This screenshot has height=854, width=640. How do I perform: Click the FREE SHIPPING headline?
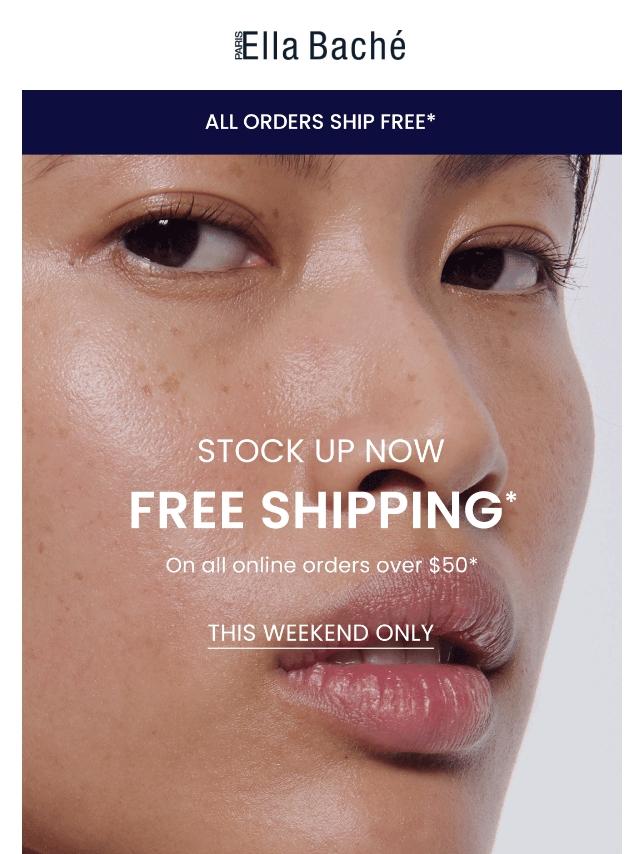click(x=316, y=510)
